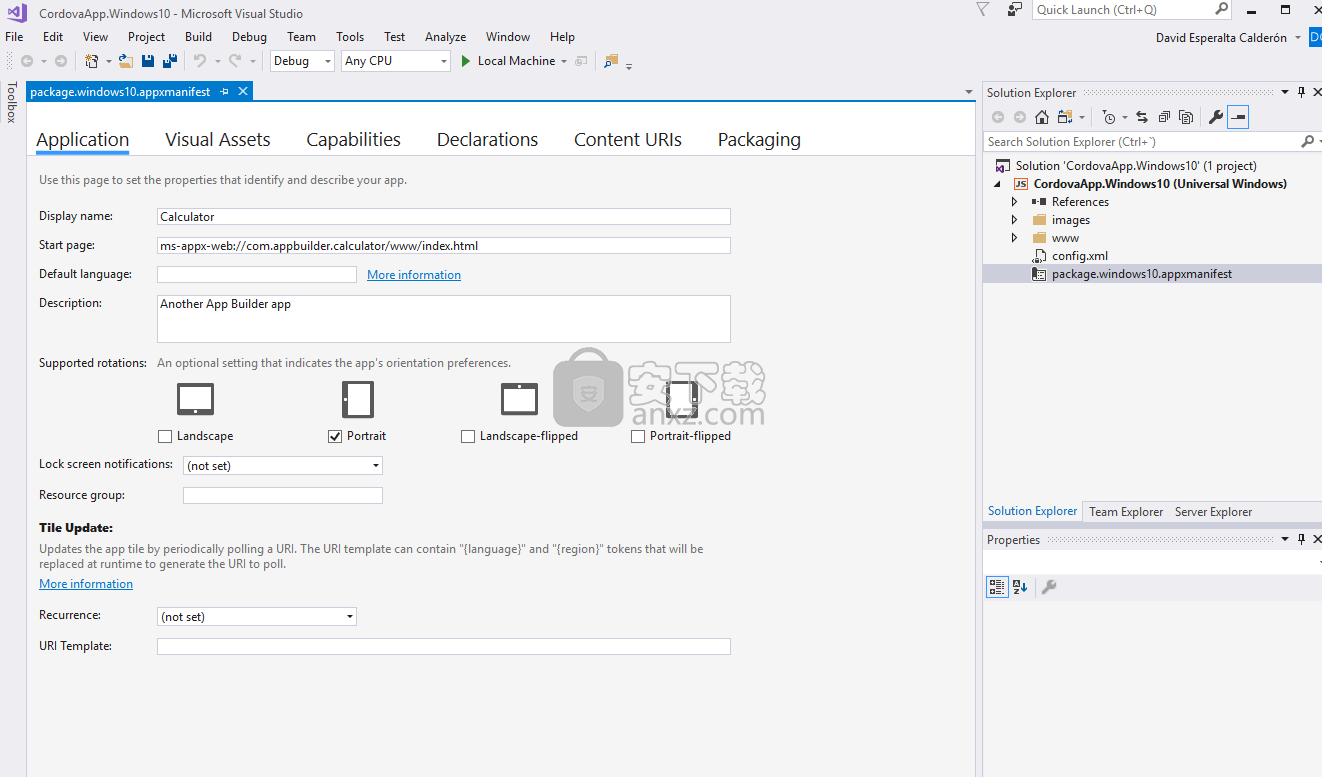Switch to the Declarations tab
This screenshot has height=777, width=1322.
pyautogui.click(x=487, y=140)
